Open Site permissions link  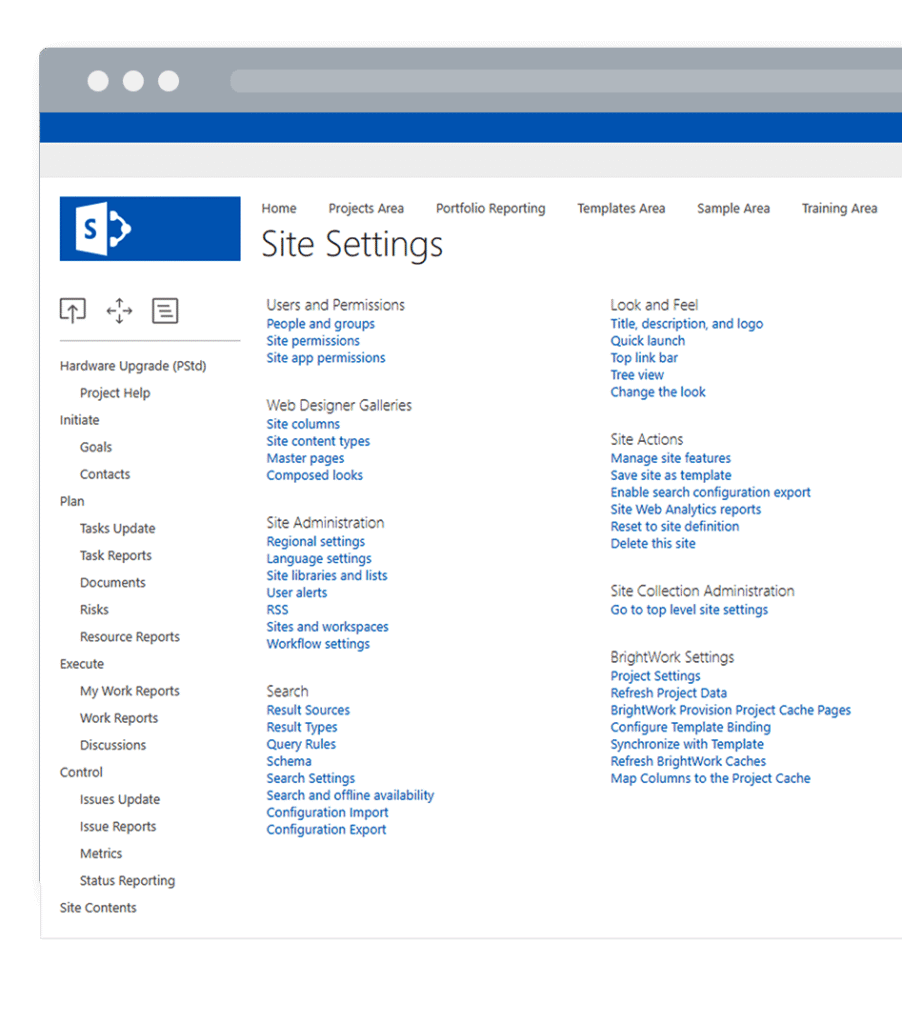click(313, 341)
